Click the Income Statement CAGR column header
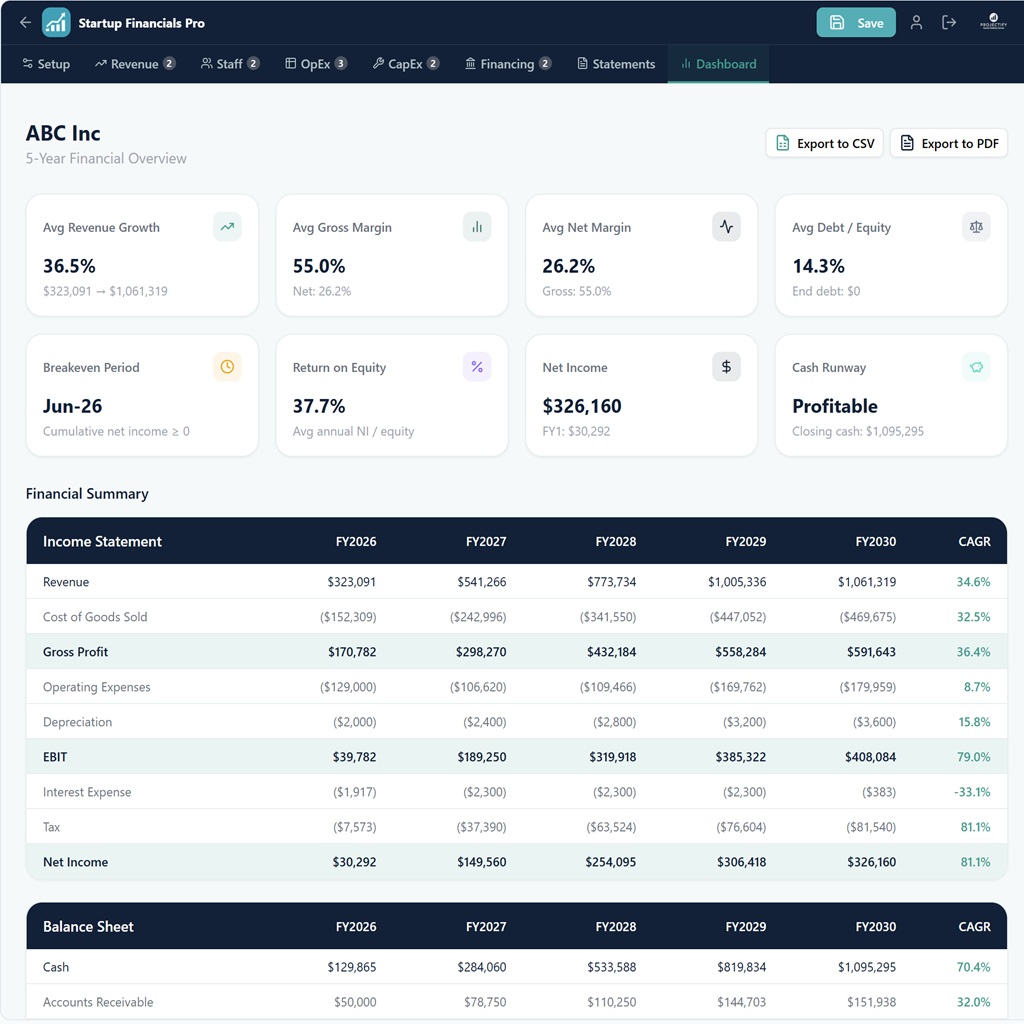The height and width of the screenshot is (1024, 1024). tap(974, 541)
